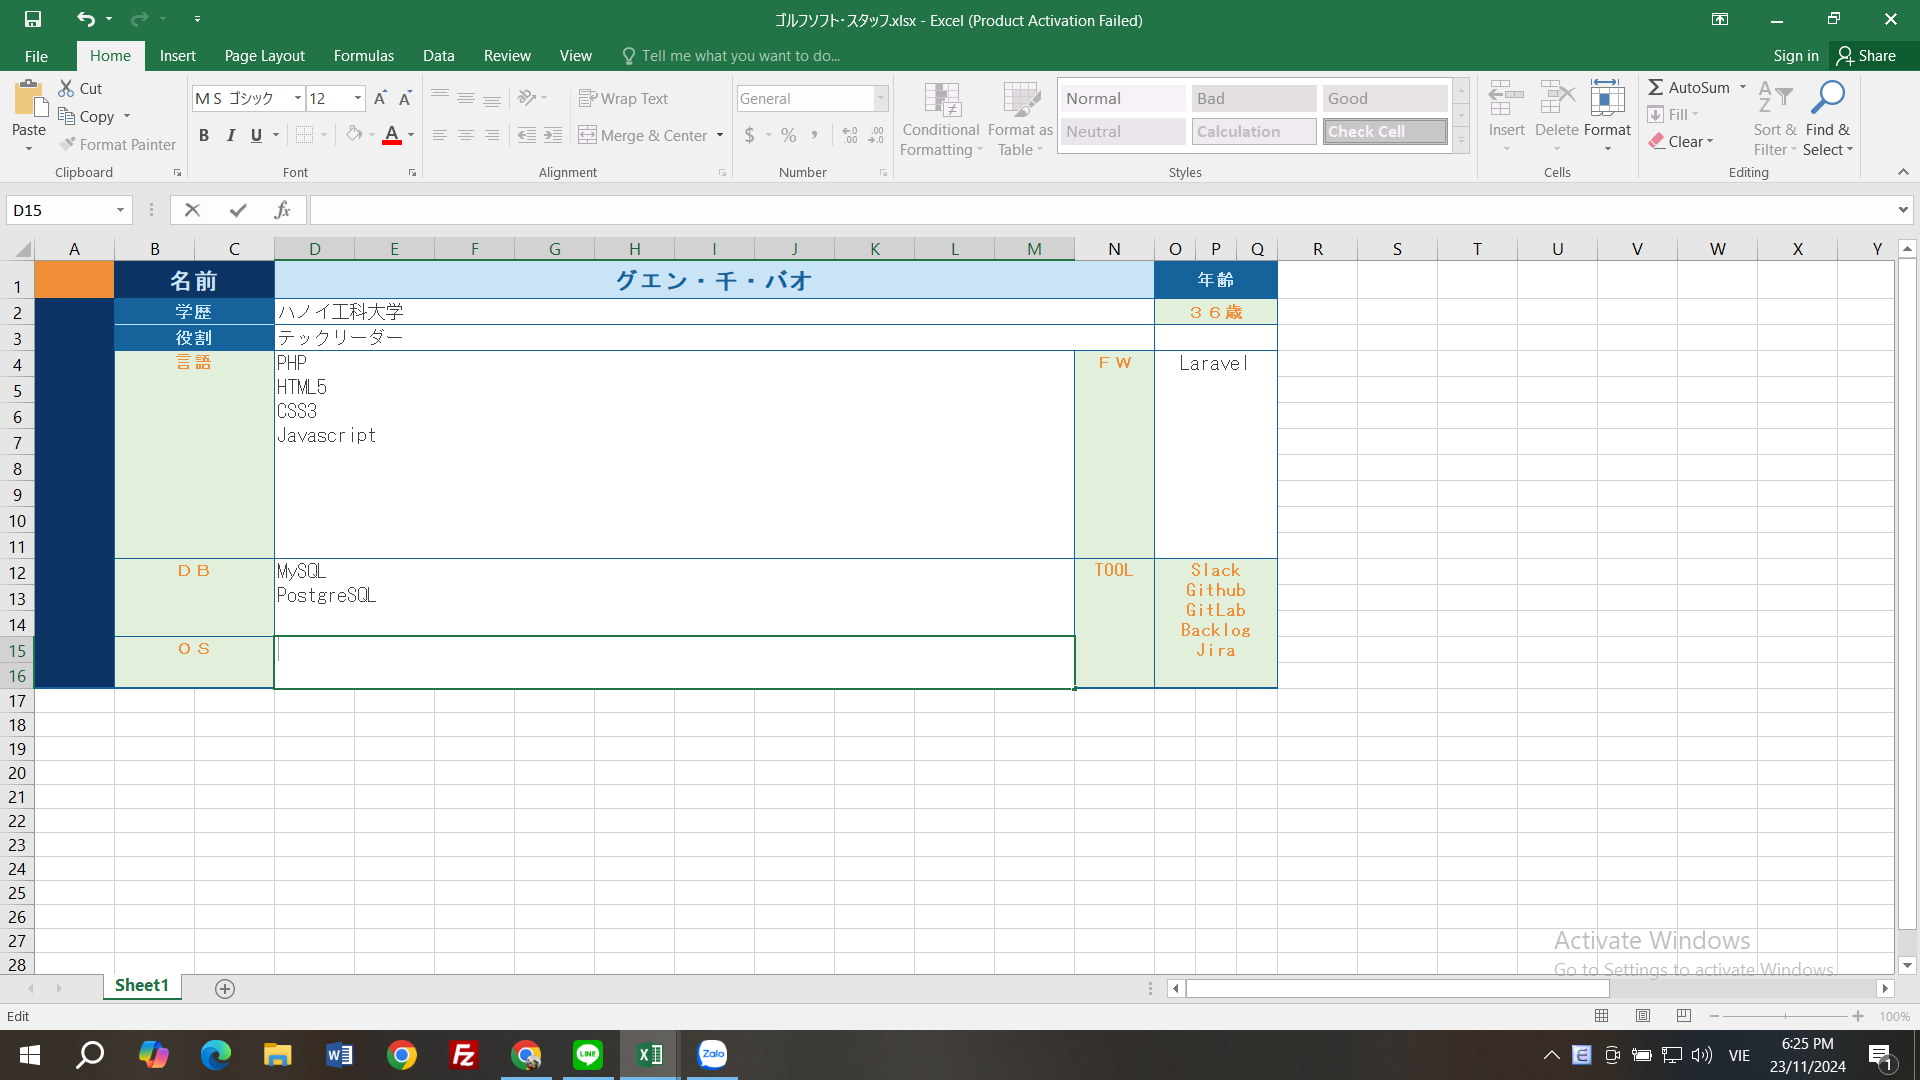Click Decrease Font Size icon
The height and width of the screenshot is (1080, 1920).
point(405,98)
